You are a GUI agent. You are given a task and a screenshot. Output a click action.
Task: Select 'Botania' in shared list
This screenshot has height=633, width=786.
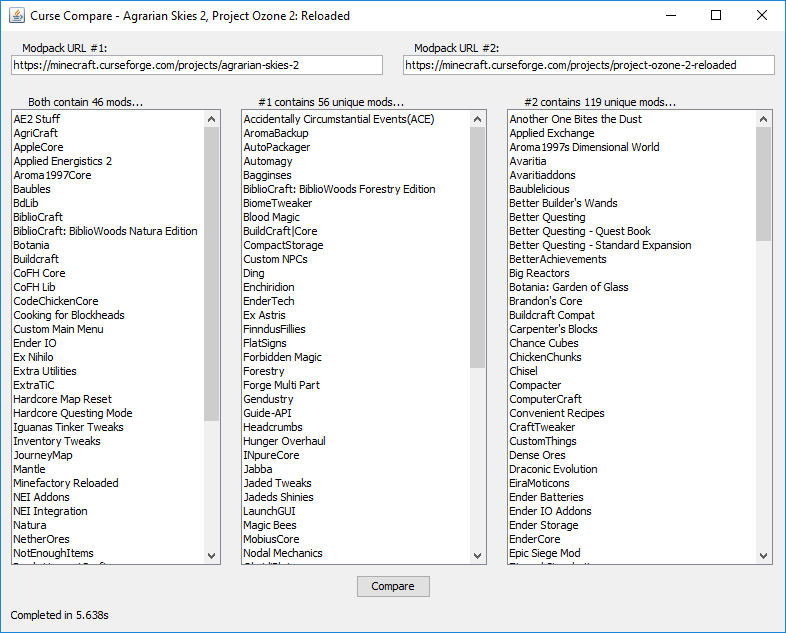tap(31, 246)
